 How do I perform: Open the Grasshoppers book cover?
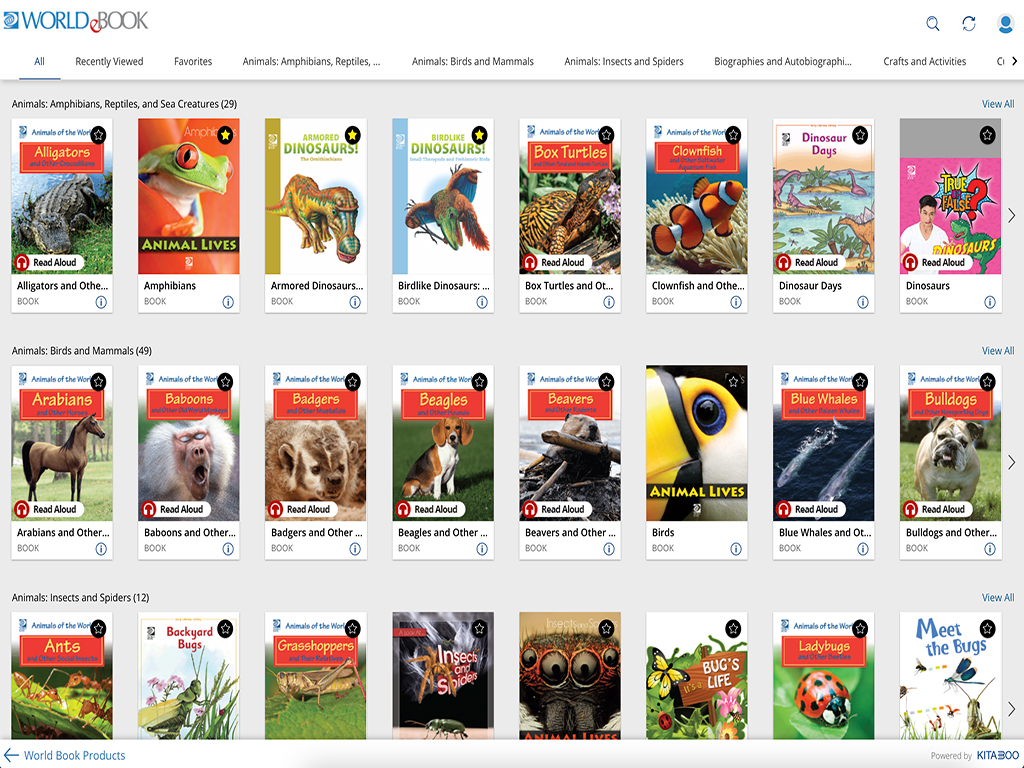click(315, 675)
